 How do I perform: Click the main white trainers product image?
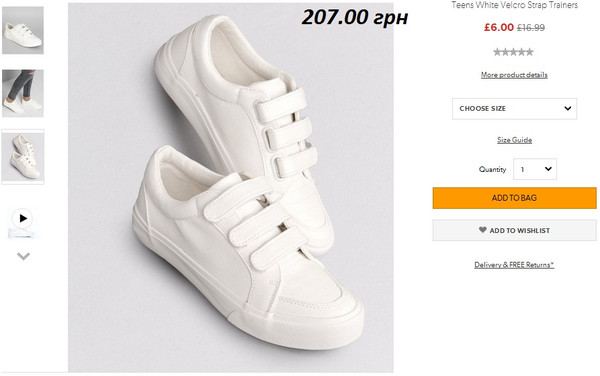(x=231, y=187)
